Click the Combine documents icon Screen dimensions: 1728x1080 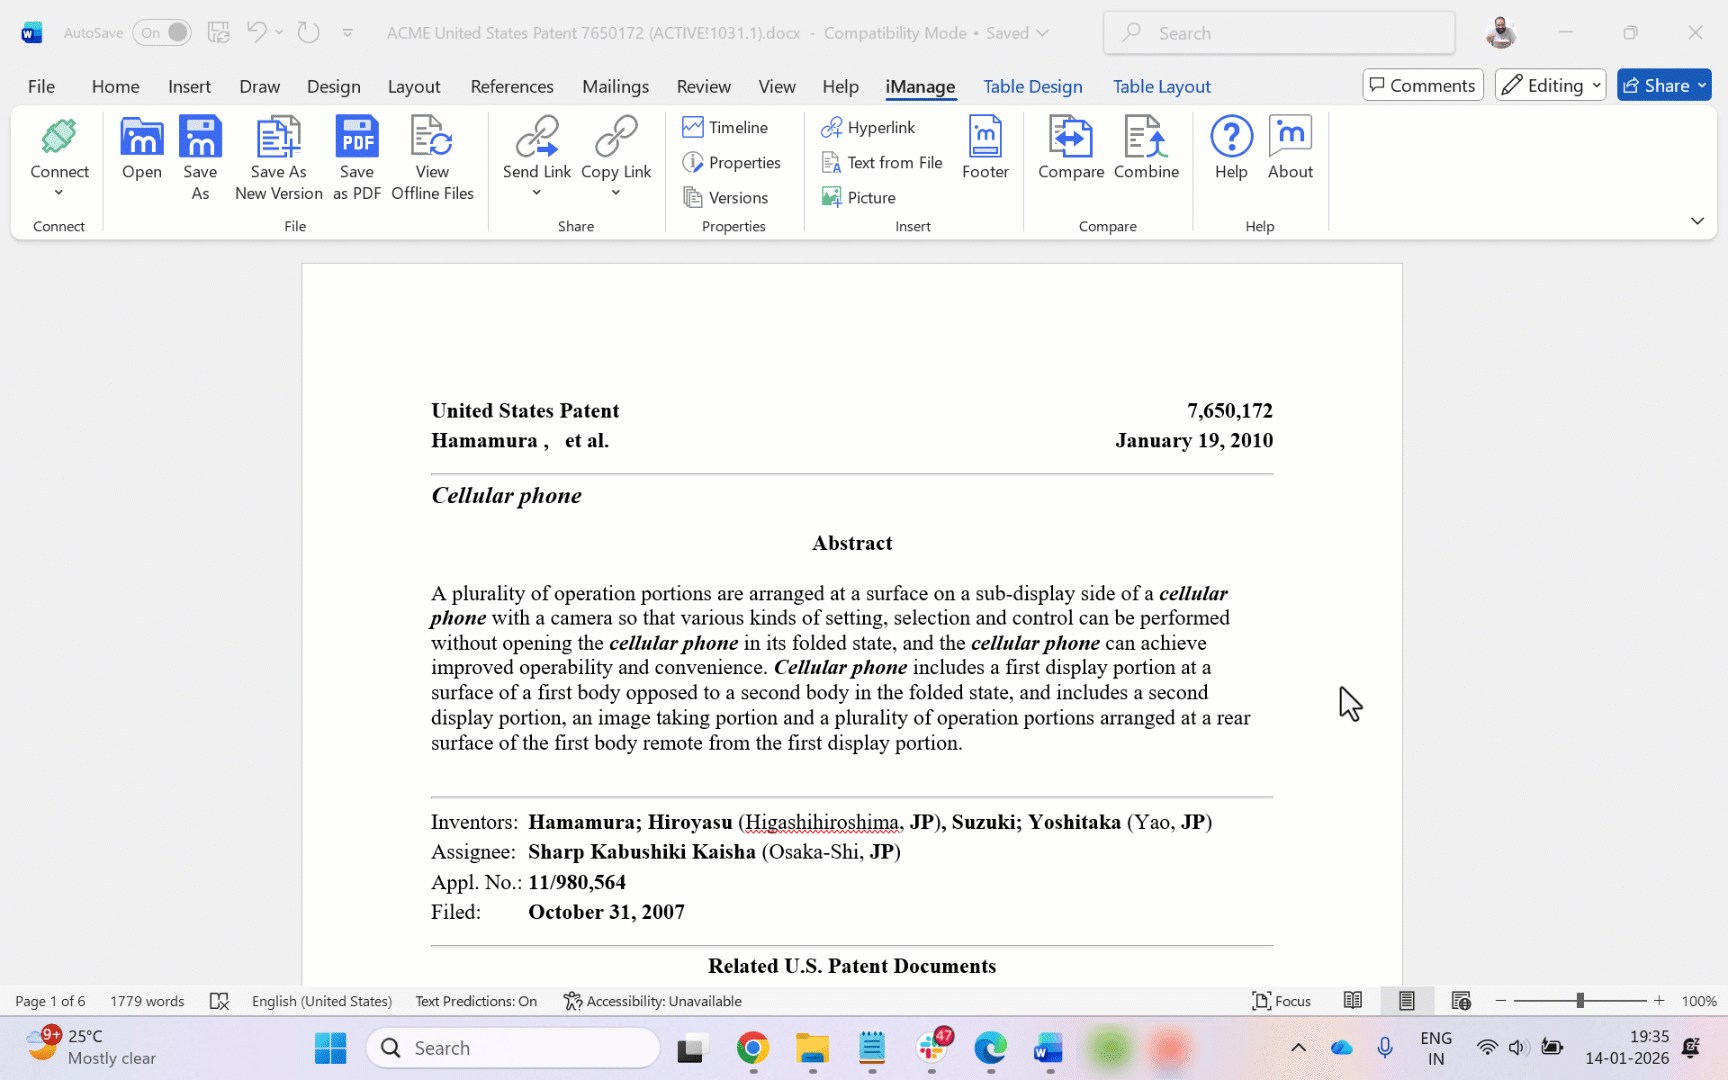point(1146,138)
